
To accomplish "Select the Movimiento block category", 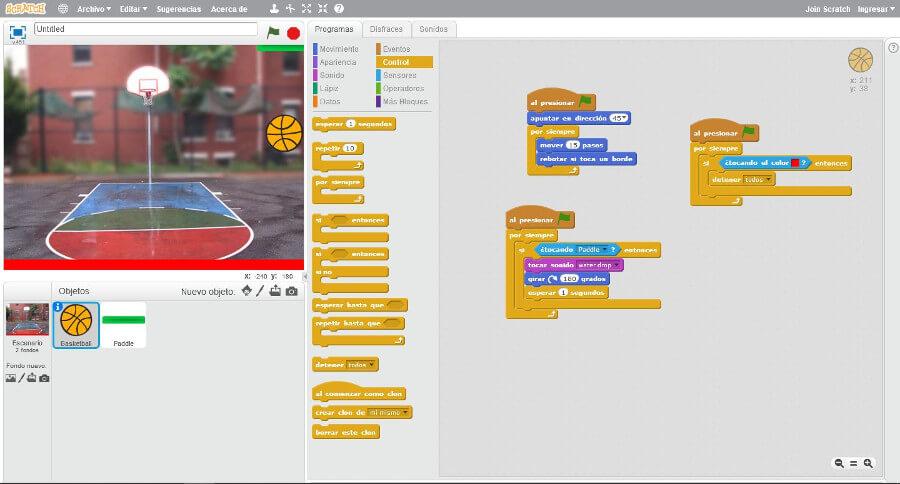I will pos(339,49).
